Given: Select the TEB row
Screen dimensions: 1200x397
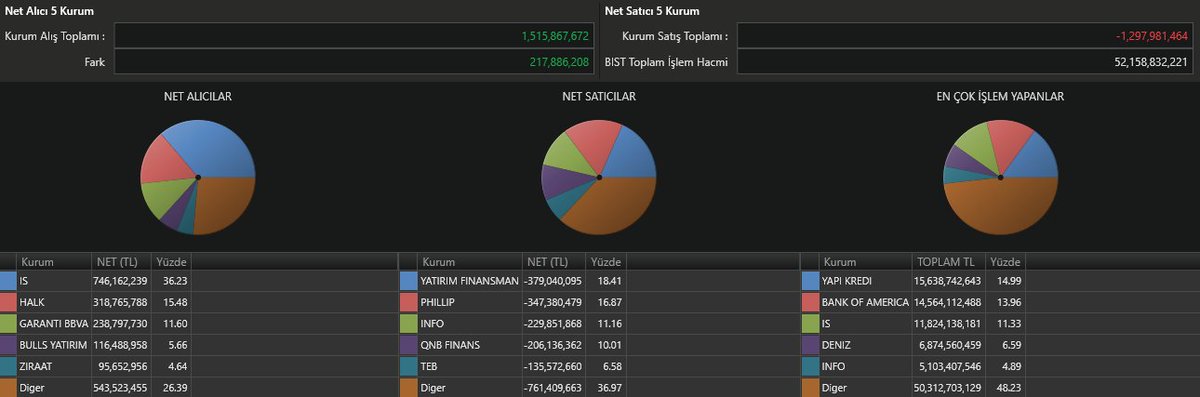Looking at the screenshot, I should pyautogui.click(x=598, y=366).
